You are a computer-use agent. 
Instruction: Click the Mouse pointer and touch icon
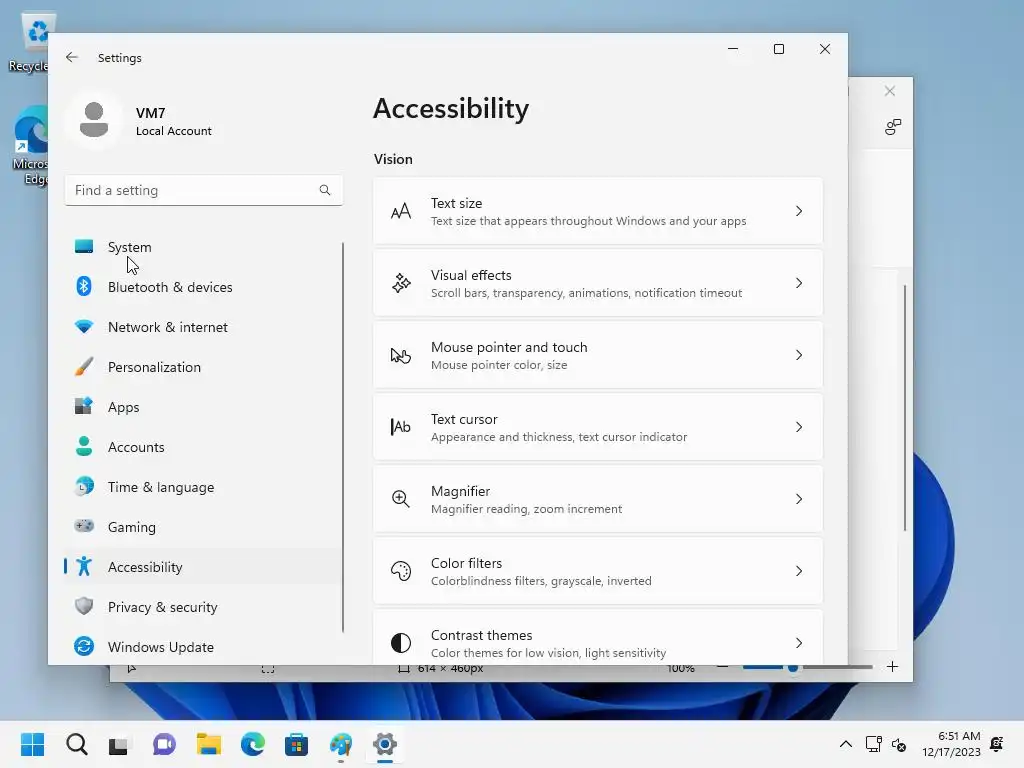(400, 355)
